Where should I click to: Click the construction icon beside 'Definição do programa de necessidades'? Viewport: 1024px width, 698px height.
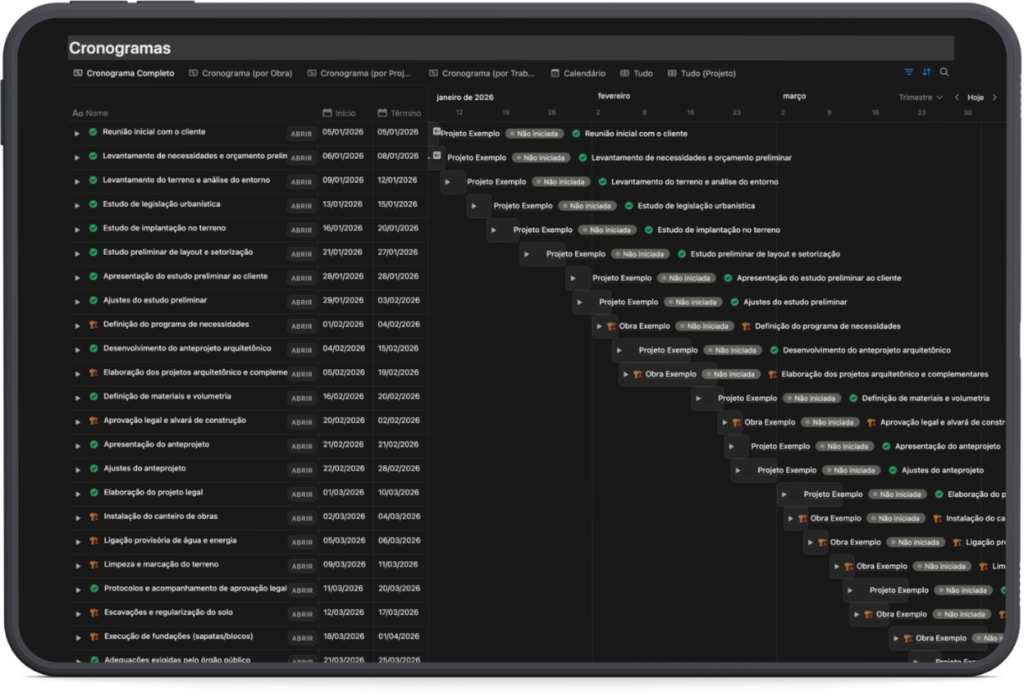(x=93, y=325)
